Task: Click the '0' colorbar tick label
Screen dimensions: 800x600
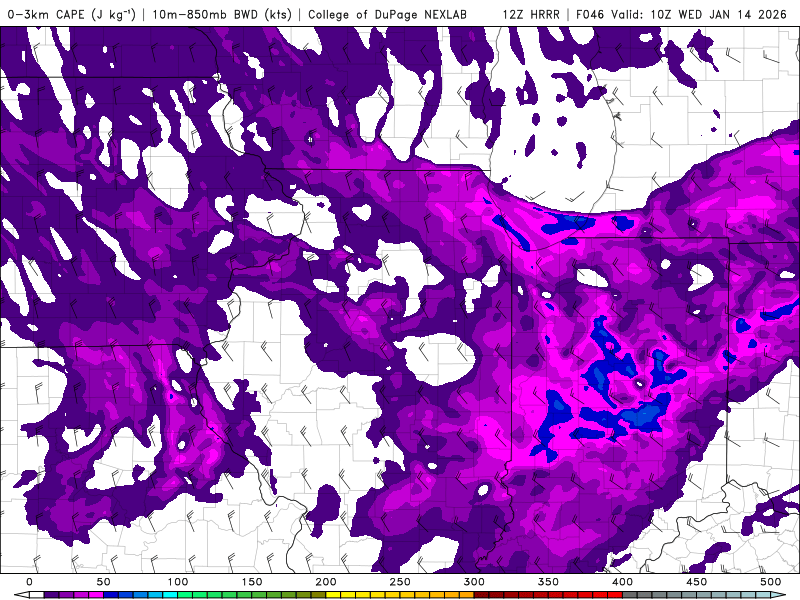Action: 29,582
